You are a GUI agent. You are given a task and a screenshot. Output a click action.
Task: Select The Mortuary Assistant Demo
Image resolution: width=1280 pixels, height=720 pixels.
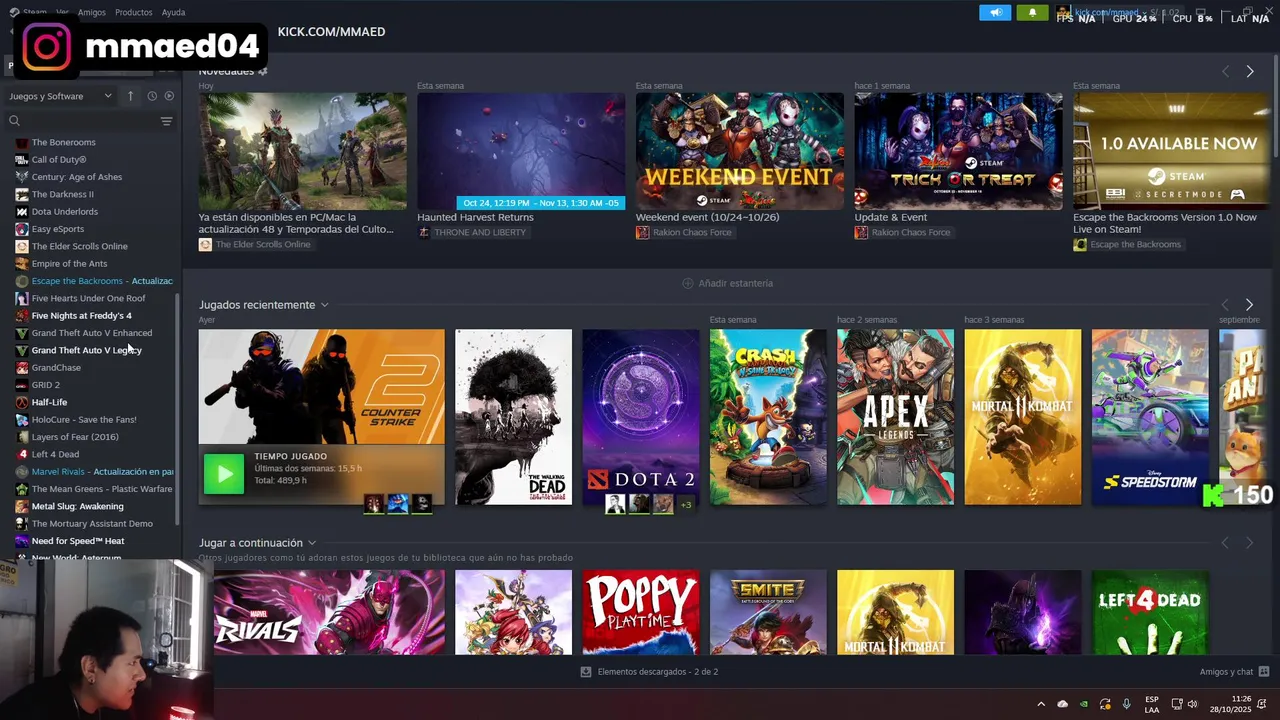pyautogui.click(x=92, y=523)
